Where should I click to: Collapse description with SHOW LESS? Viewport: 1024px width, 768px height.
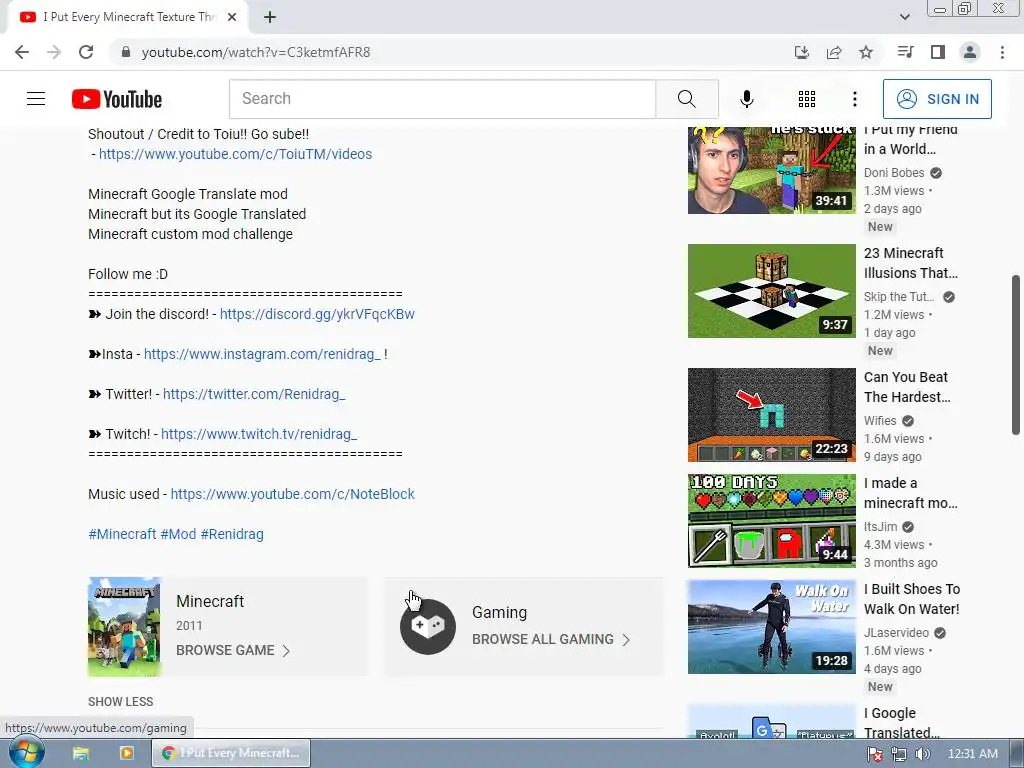tap(121, 701)
